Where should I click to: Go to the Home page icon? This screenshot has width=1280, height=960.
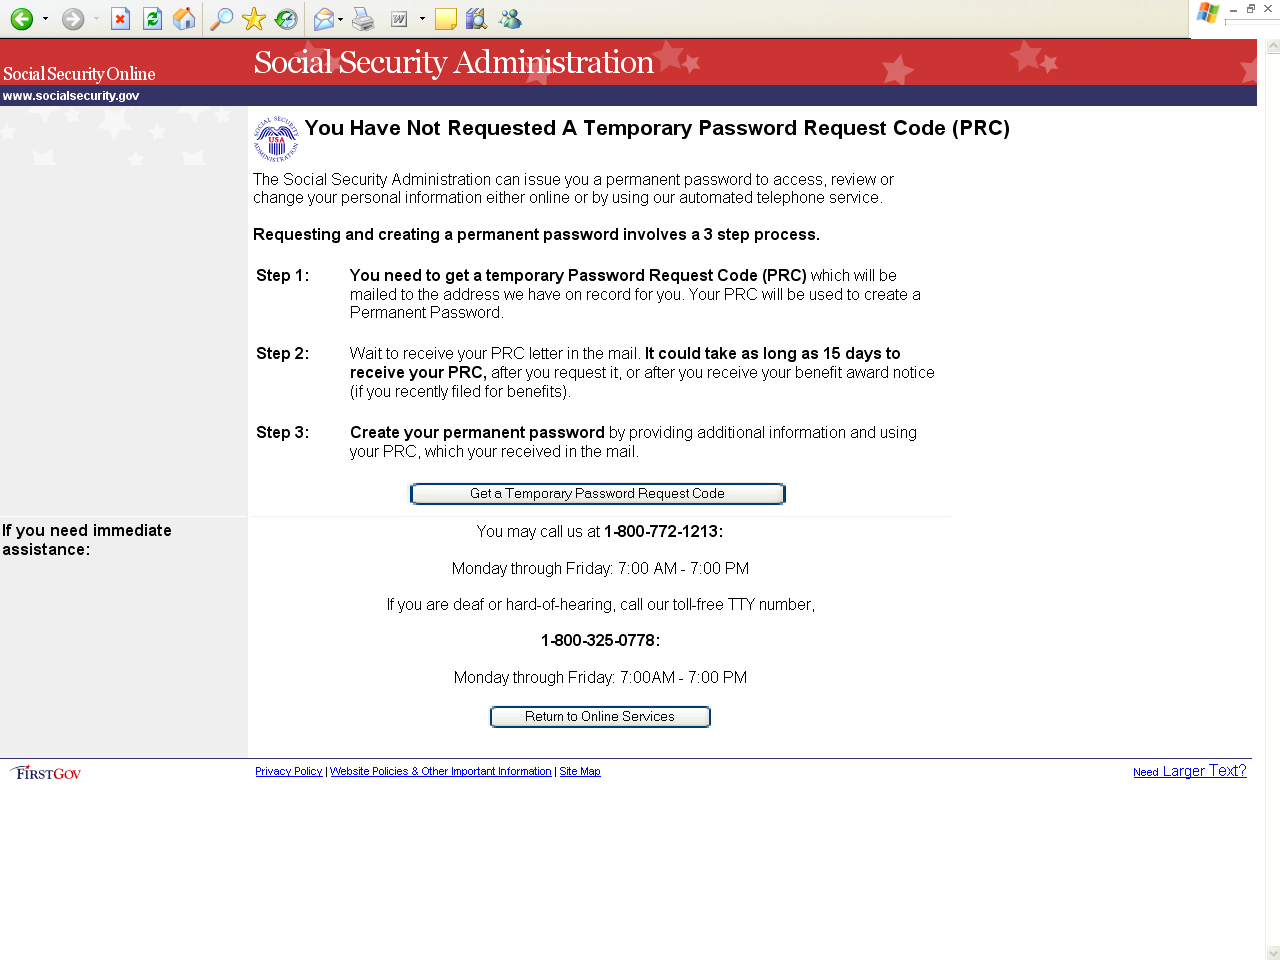tap(184, 19)
